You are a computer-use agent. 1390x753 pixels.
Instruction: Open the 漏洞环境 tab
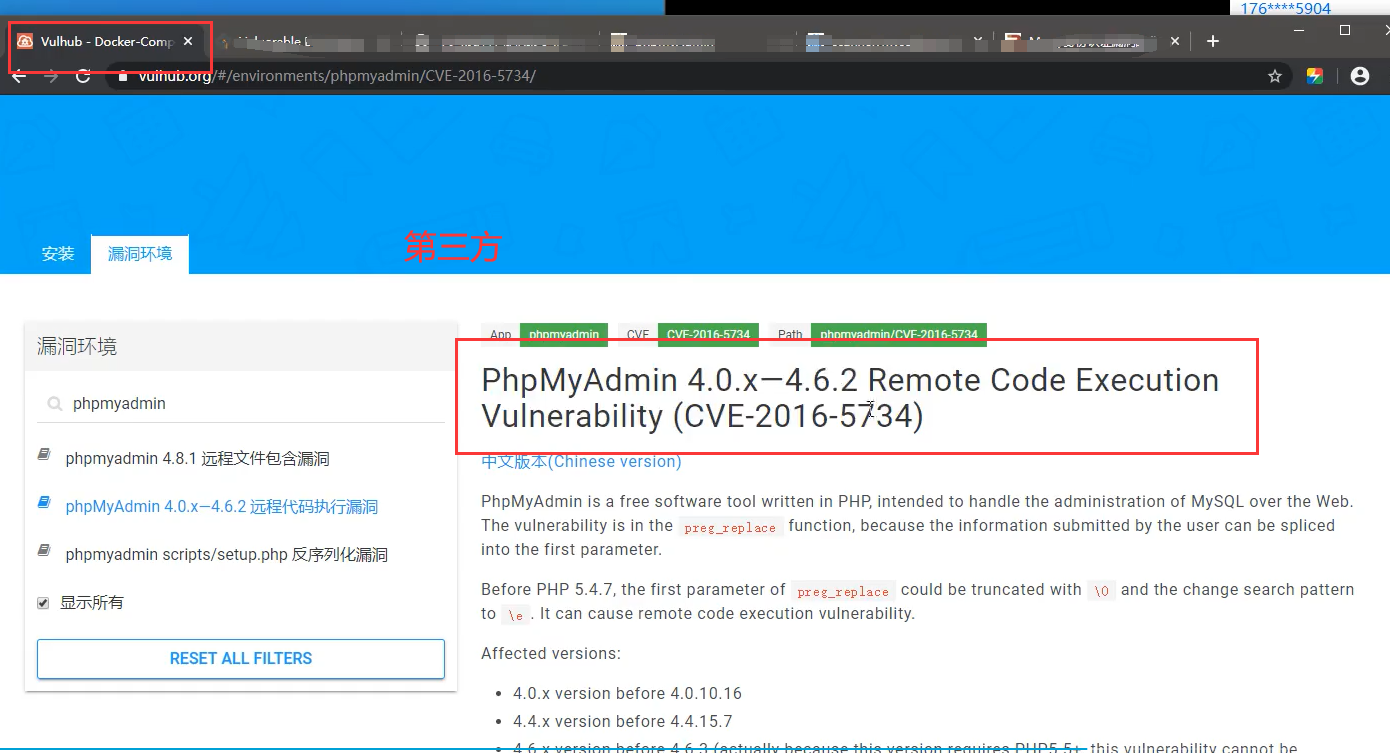[140, 254]
